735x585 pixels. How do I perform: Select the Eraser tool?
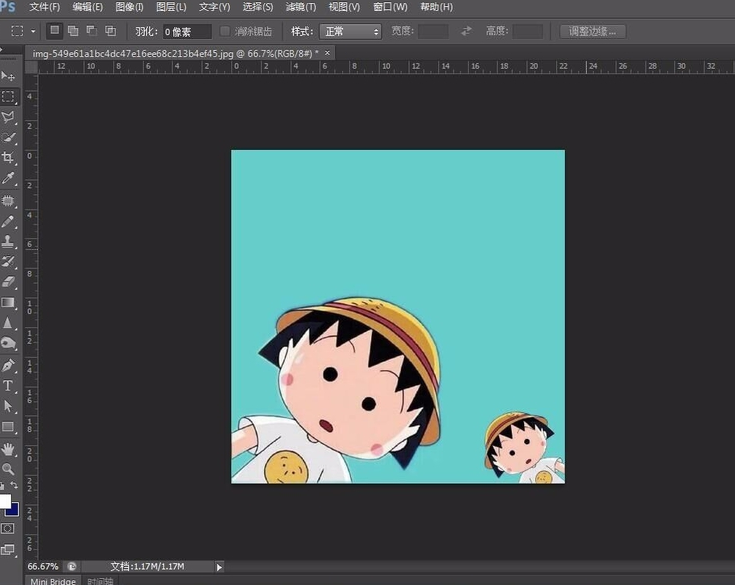click(8, 282)
